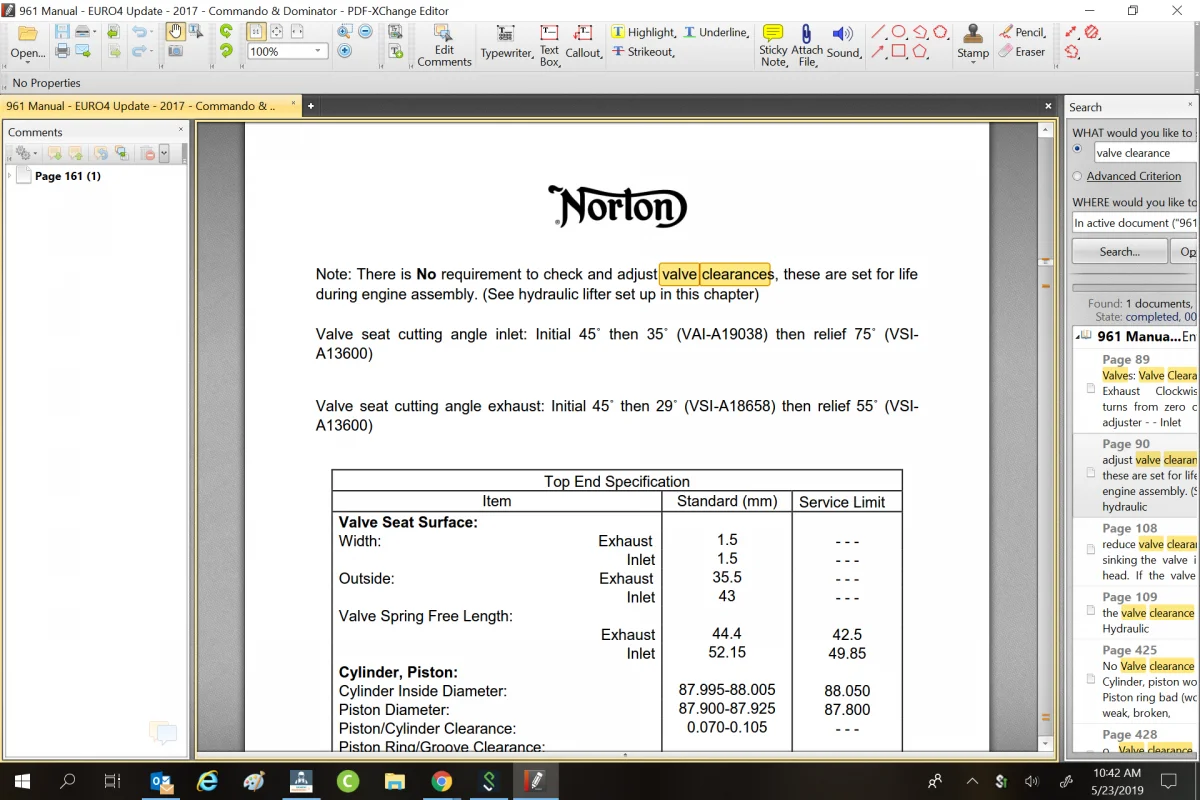The width and height of the screenshot is (1200, 800).
Task: Select the search text radio button
Action: [x=1077, y=149]
